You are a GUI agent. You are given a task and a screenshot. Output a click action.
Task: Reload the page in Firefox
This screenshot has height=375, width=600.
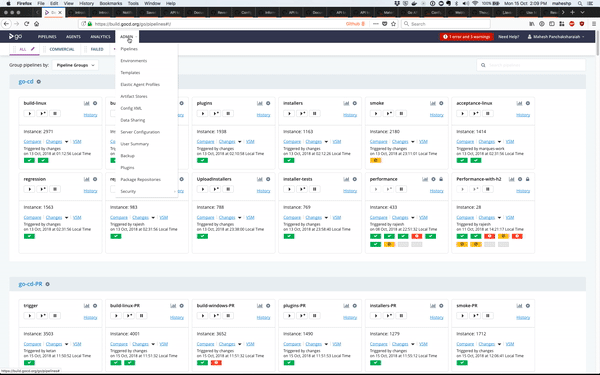[26, 24]
